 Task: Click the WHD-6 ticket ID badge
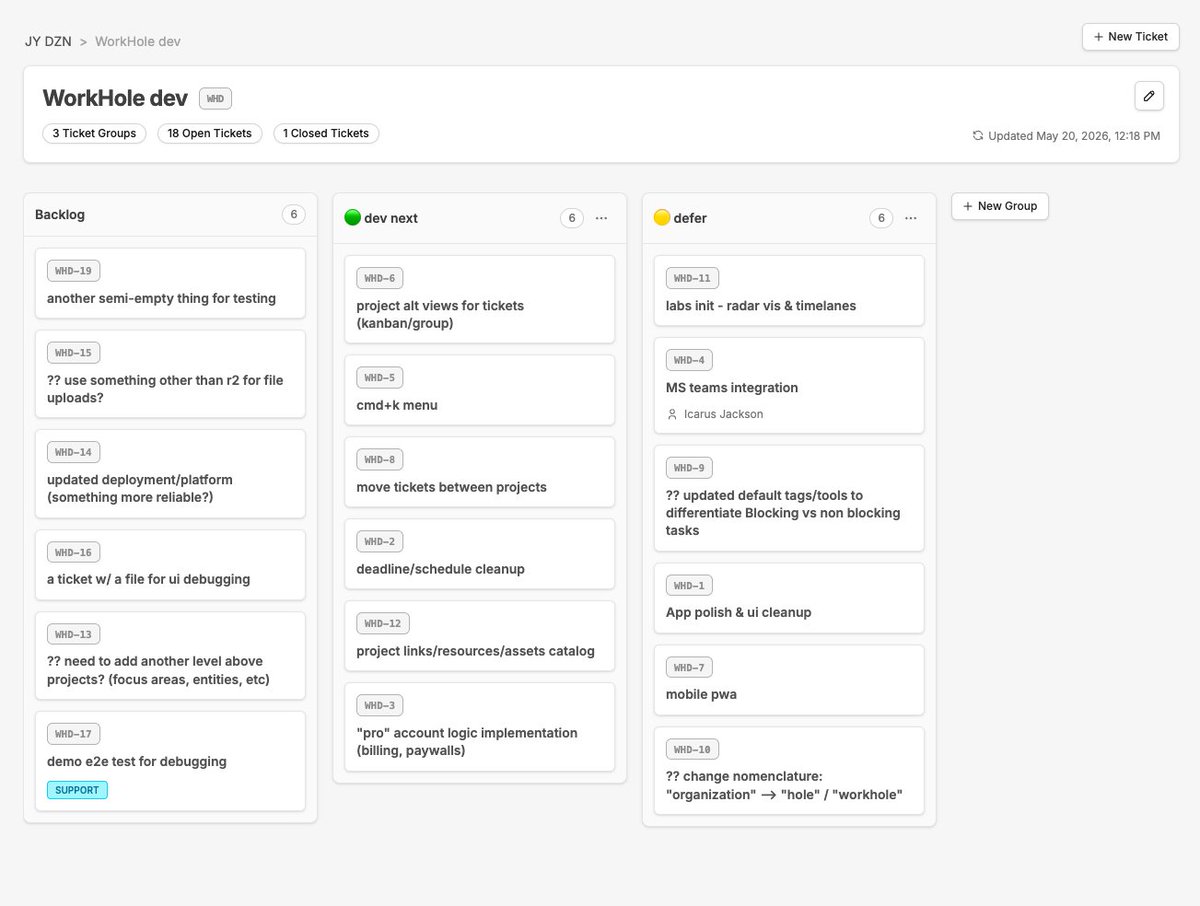coord(379,278)
